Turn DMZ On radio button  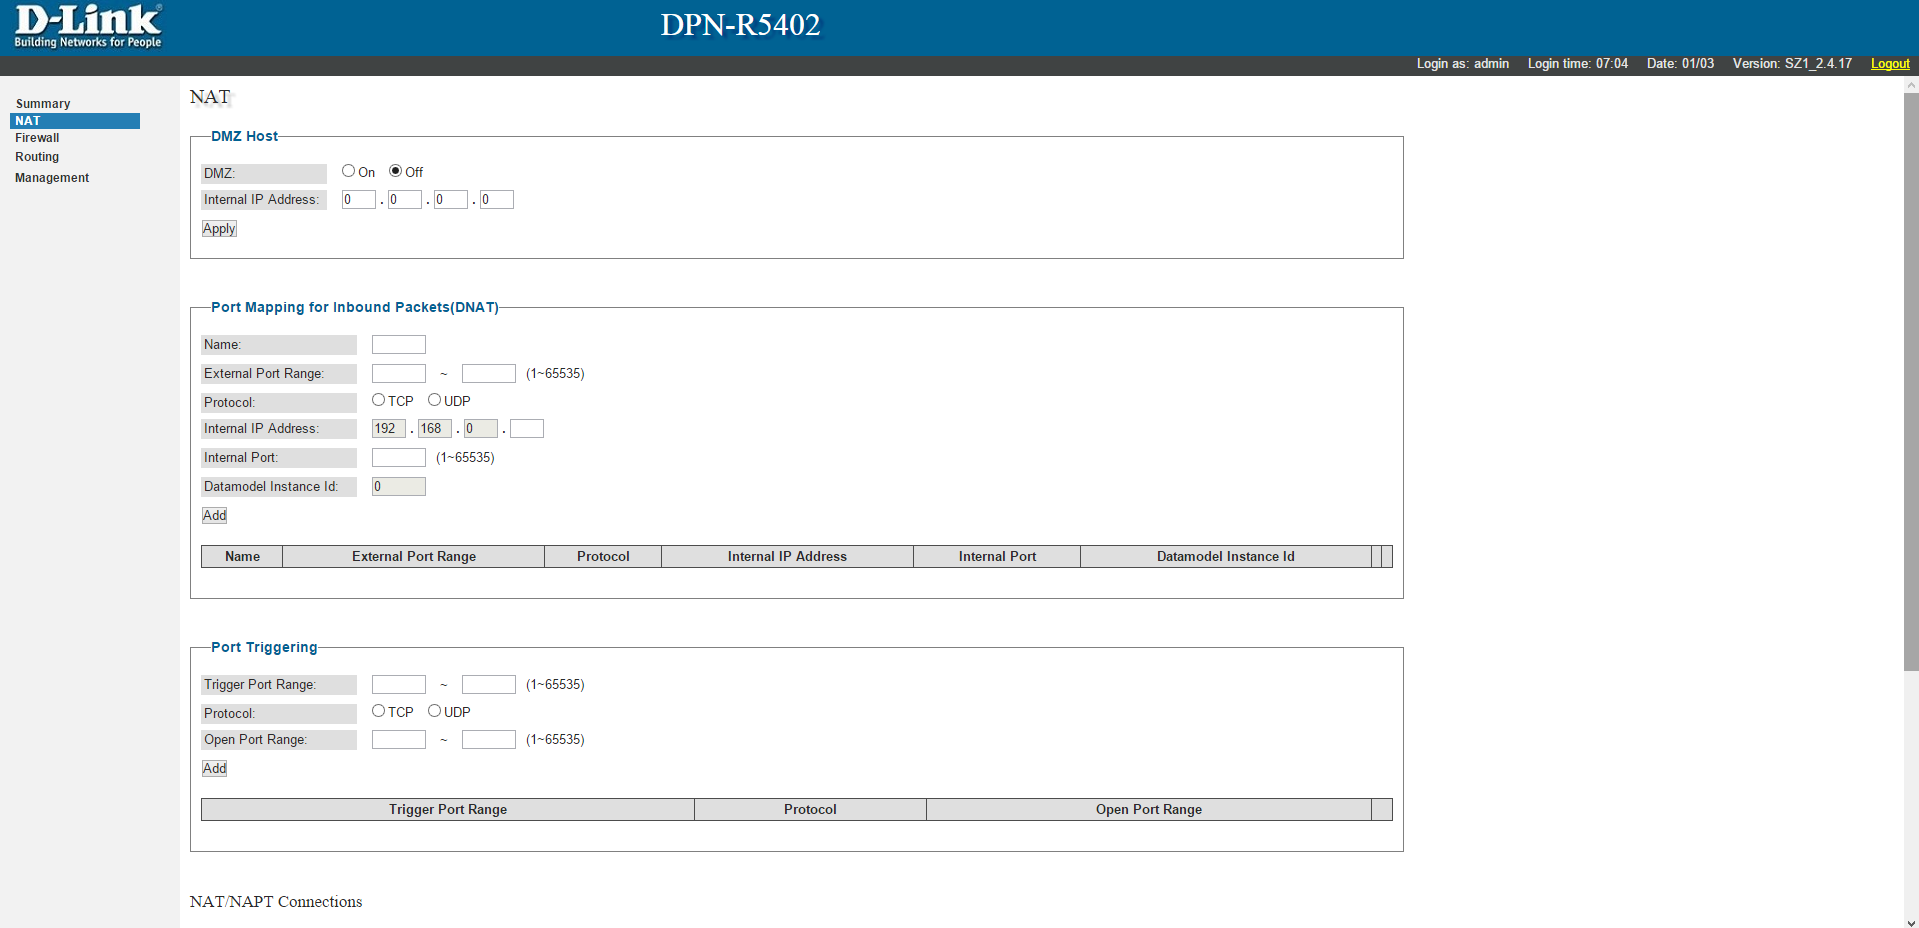pyautogui.click(x=348, y=171)
